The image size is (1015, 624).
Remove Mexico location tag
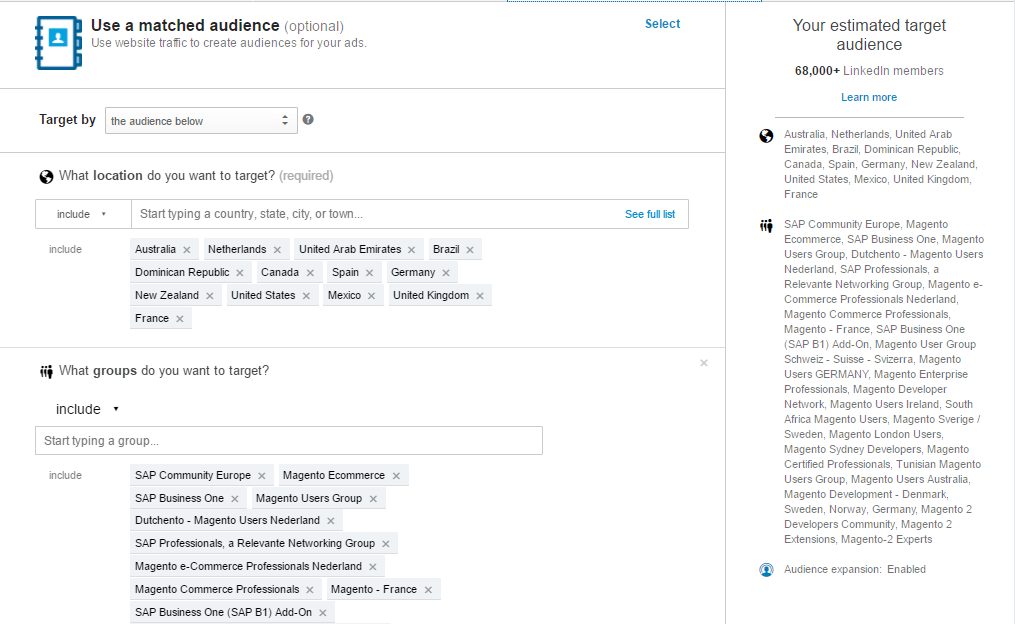[372, 296]
